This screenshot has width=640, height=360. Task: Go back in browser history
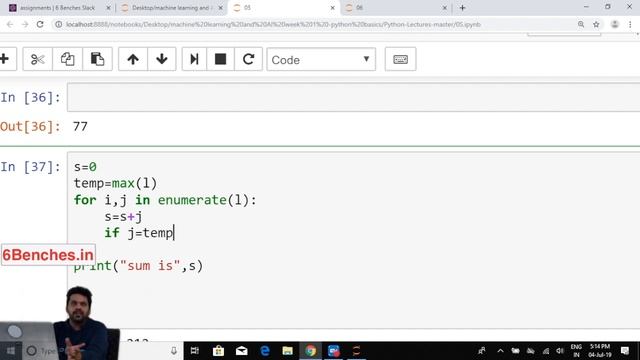pyautogui.click(x=10, y=24)
